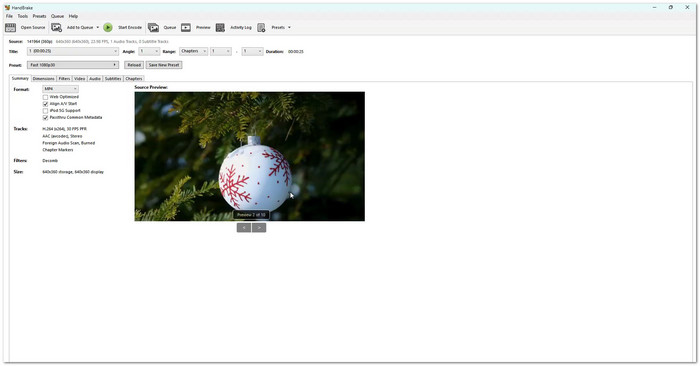
Task: Click the Foreign Audio Scan, Burned text
Action: (x=68, y=143)
